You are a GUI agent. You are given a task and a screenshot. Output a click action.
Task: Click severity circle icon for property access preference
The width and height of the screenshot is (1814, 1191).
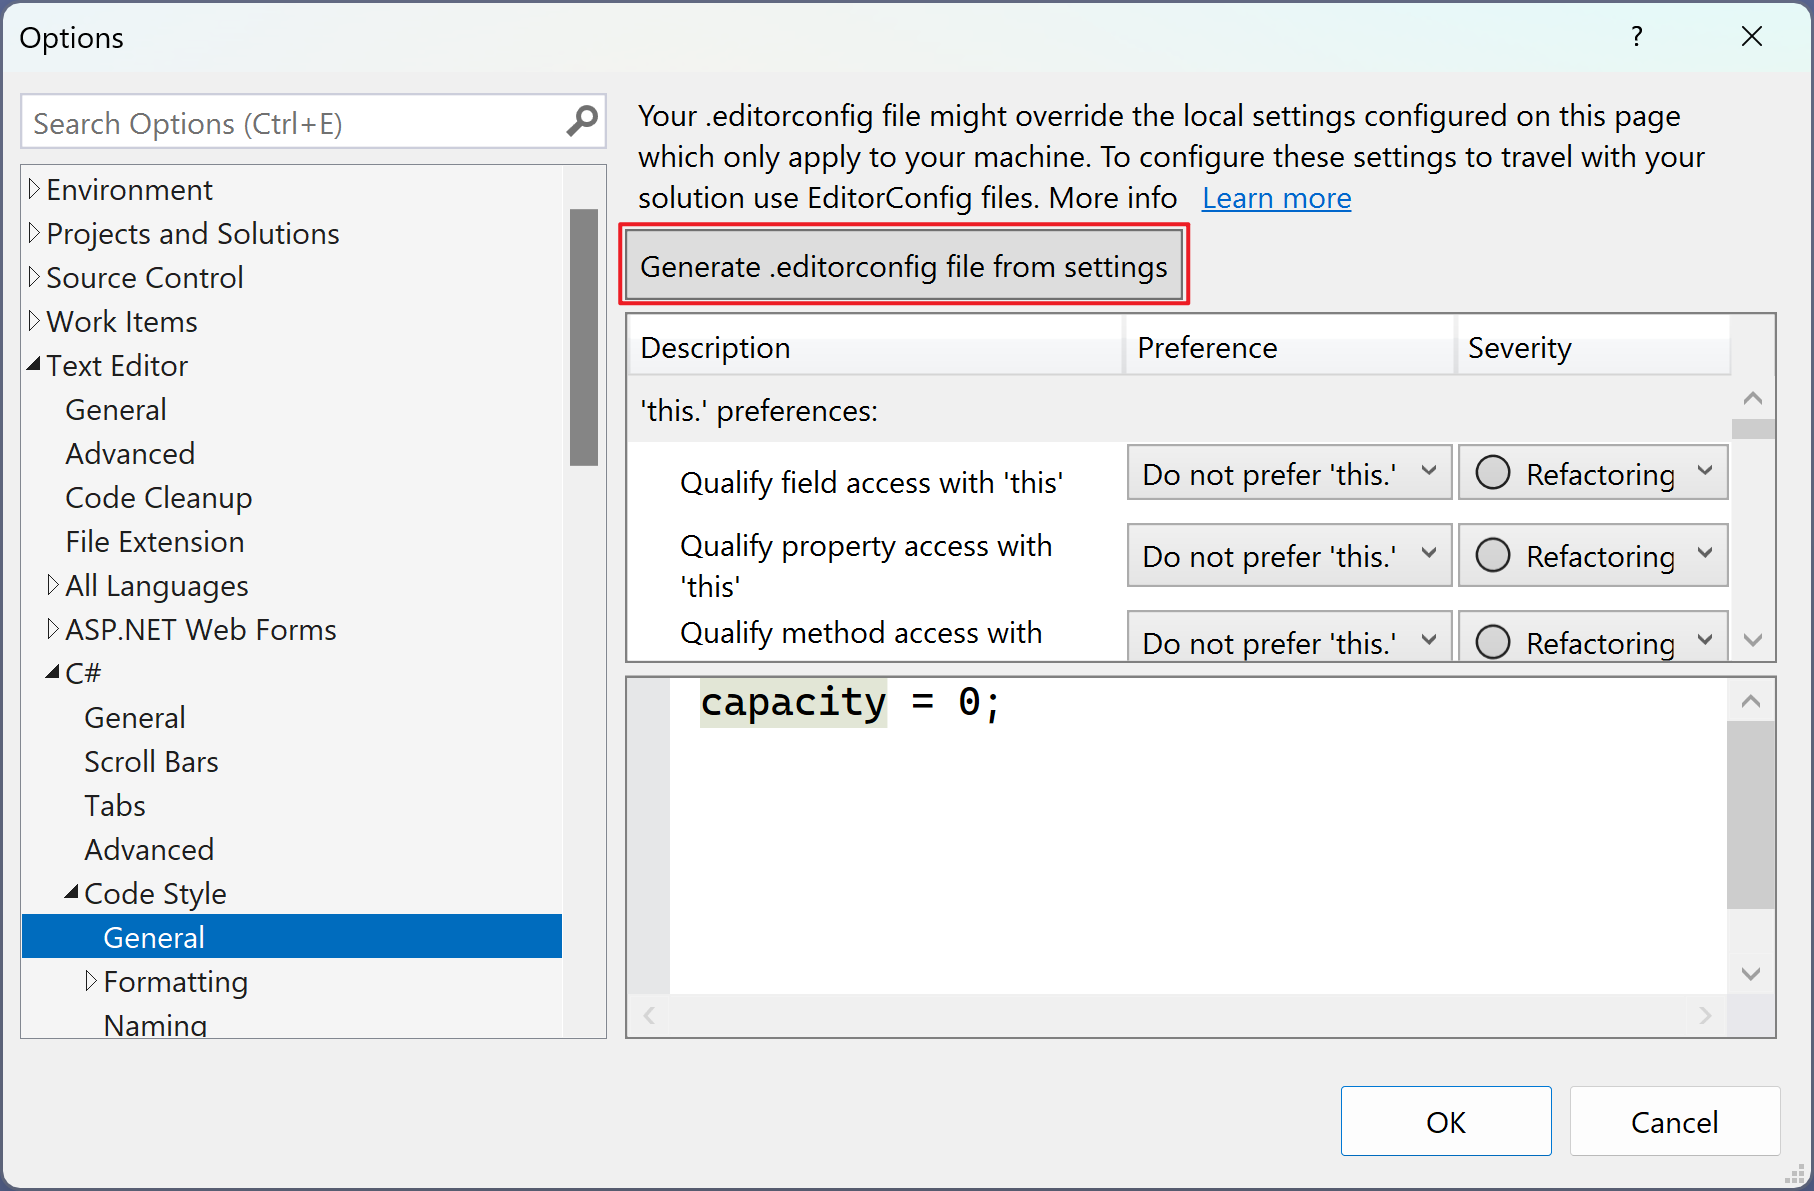[x=1493, y=556]
